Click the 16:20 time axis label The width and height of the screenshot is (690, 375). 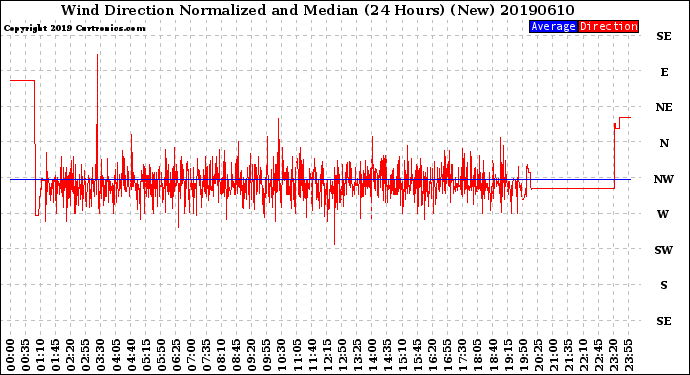click(x=433, y=355)
